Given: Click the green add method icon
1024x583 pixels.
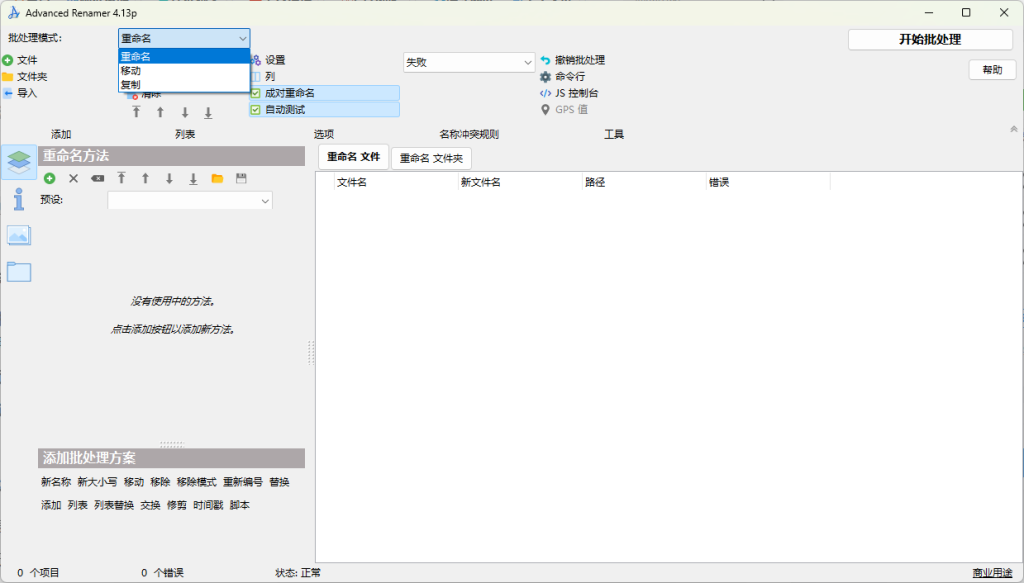Looking at the screenshot, I should point(49,178).
